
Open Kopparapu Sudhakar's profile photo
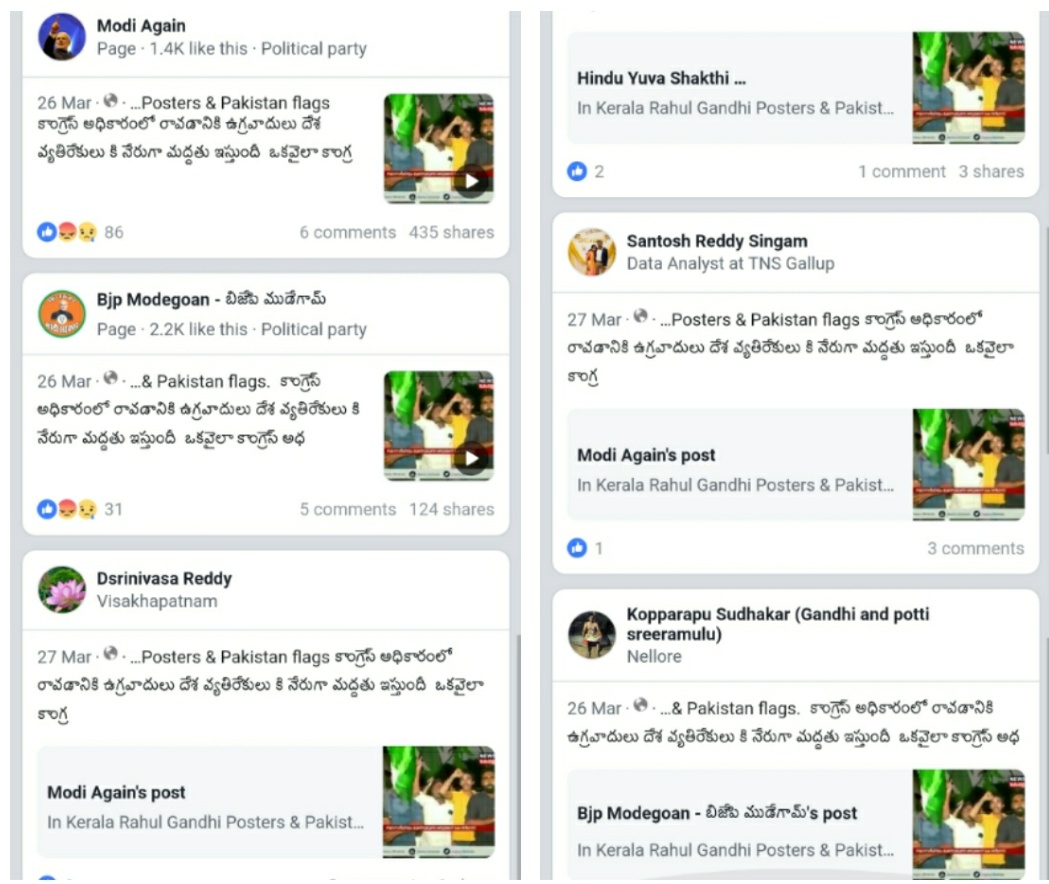point(591,634)
